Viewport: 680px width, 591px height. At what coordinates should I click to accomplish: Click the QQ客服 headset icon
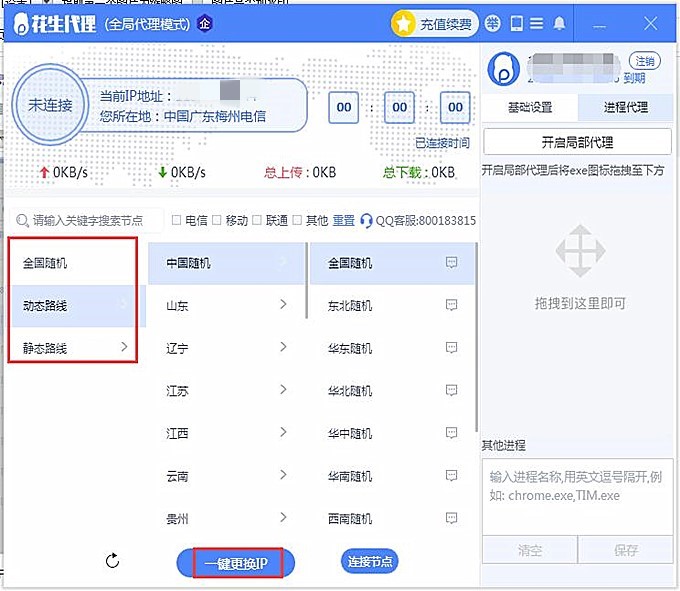coord(366,221)
